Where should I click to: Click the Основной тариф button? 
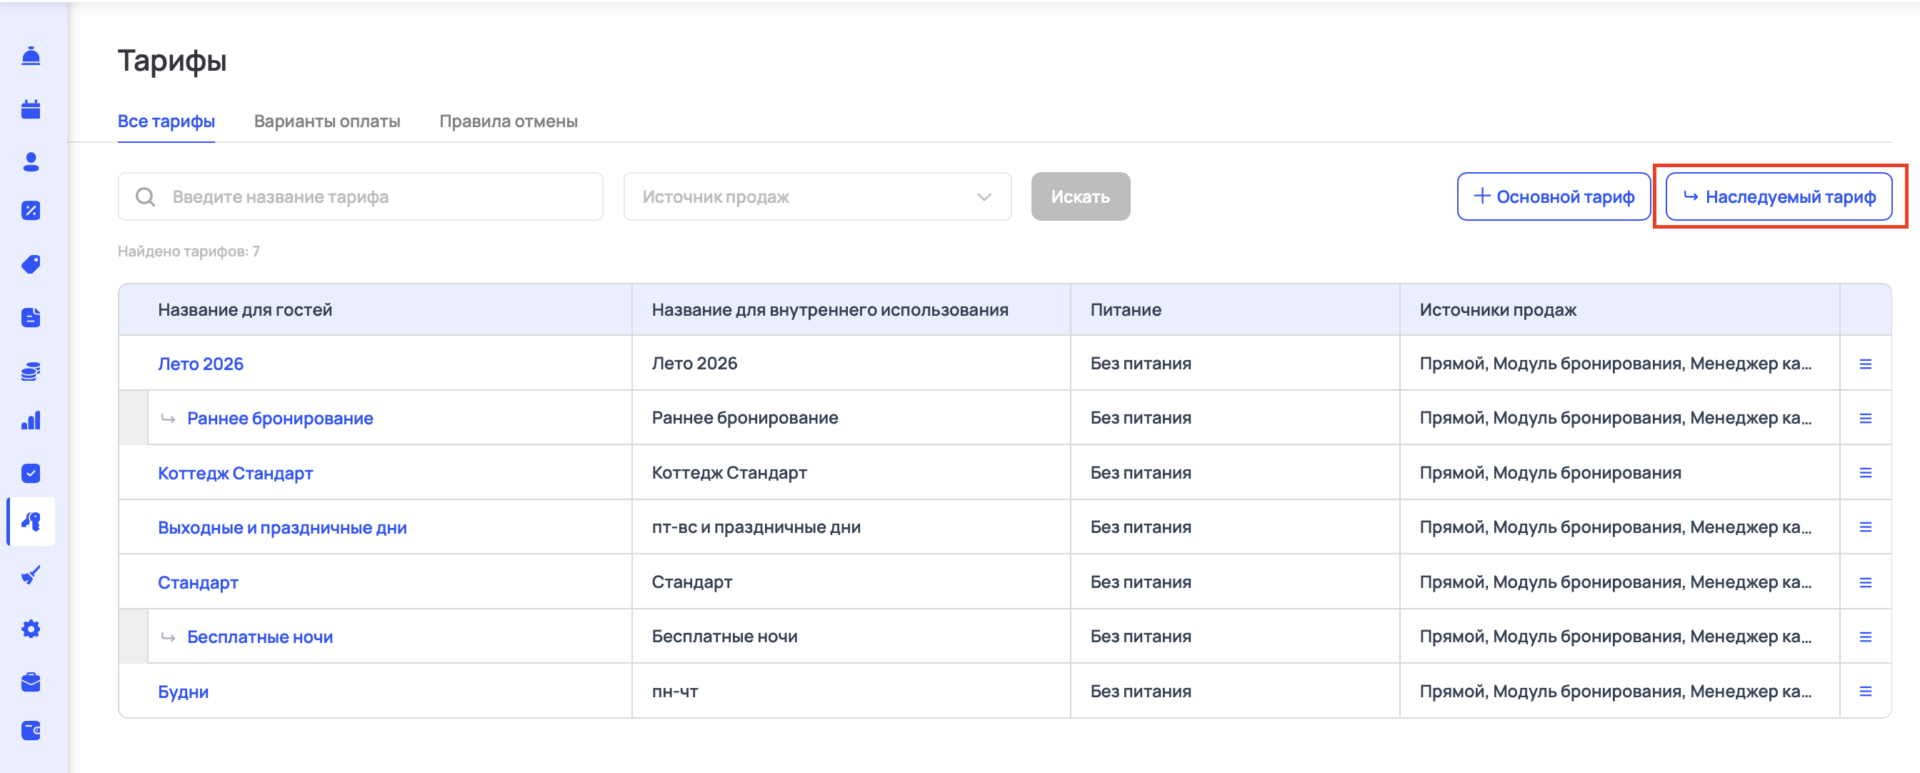[x=1553, y=197]
